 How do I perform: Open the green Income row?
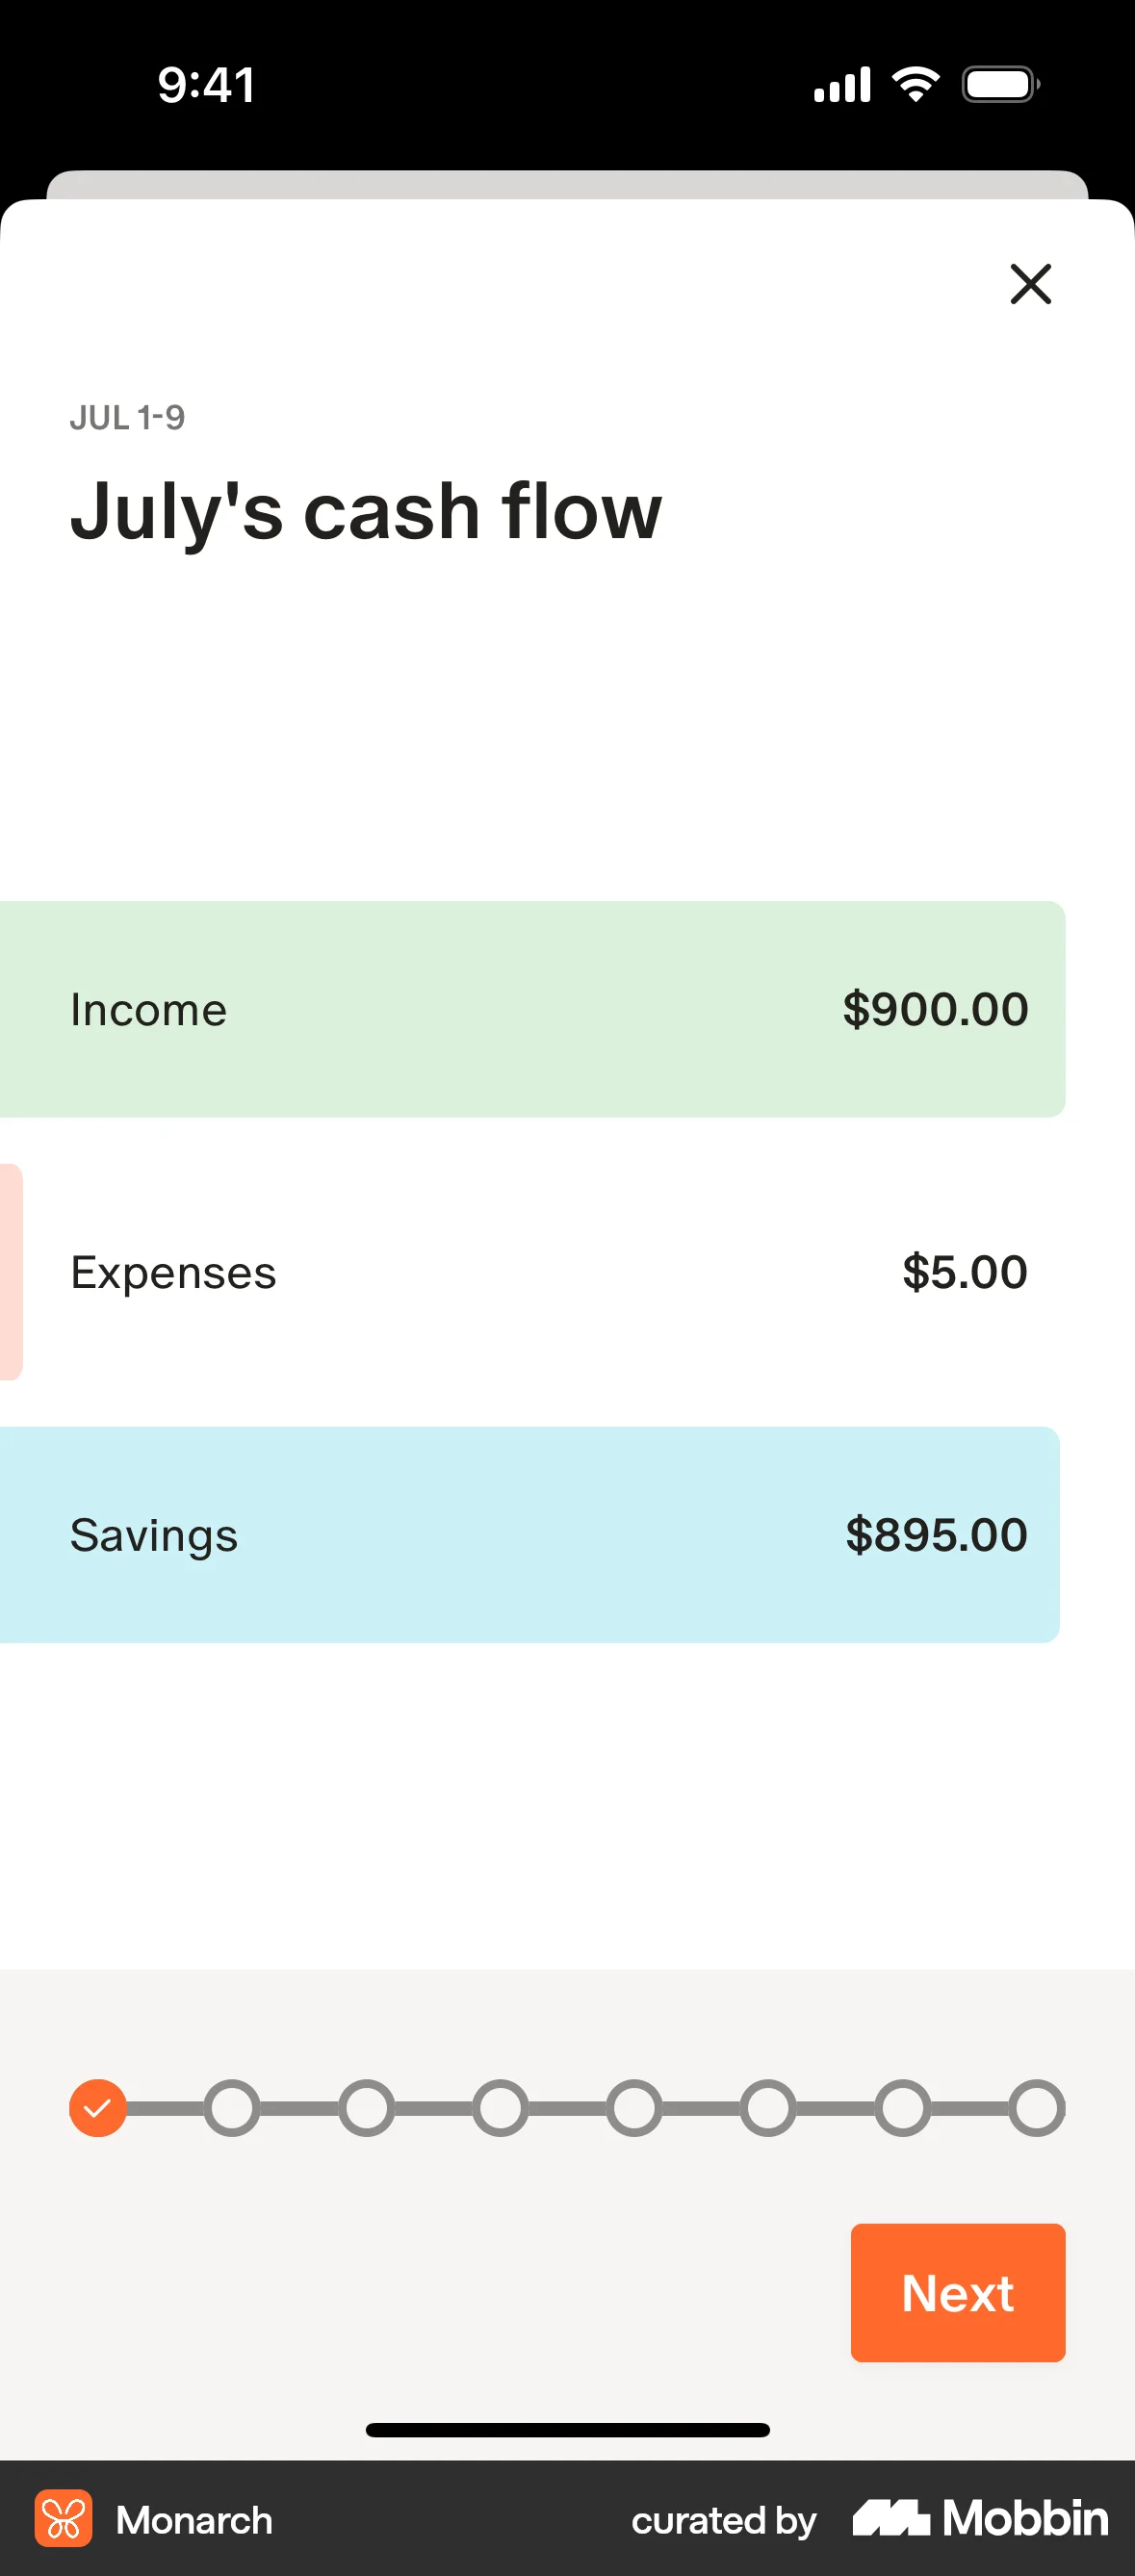pyautogui.click(x=530, y=1009)
